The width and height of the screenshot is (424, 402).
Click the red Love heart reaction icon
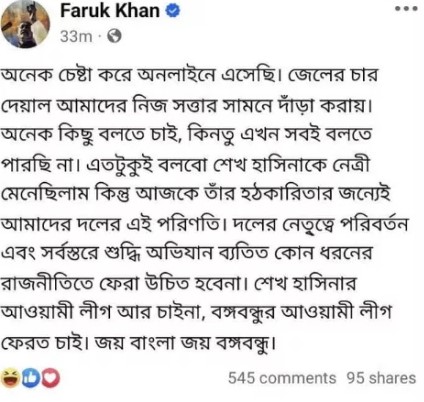(x=51, y=378)
